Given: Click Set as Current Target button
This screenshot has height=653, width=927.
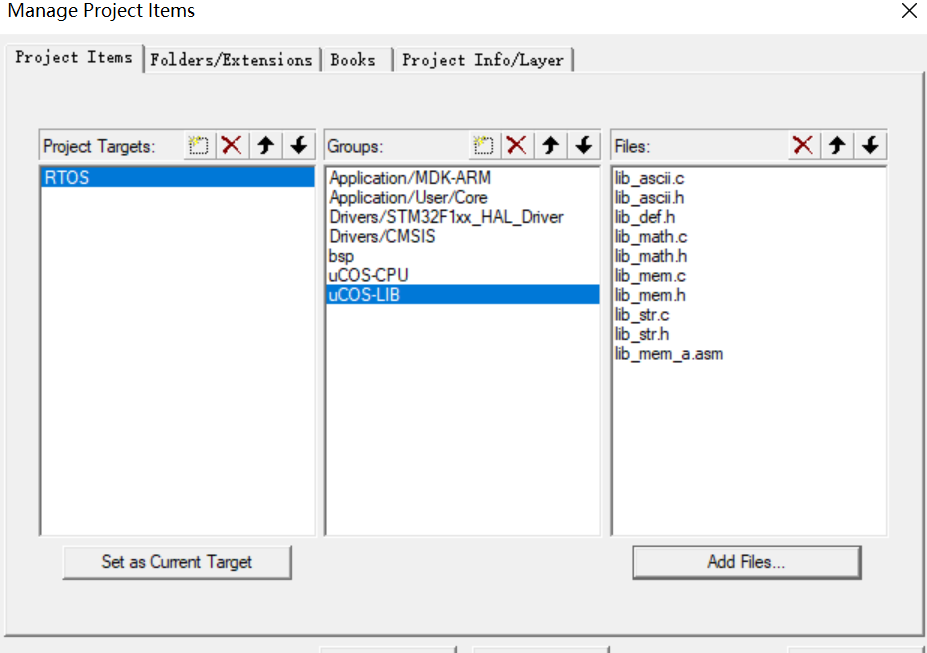Looking at the screenshot, I should click(177, 562).
